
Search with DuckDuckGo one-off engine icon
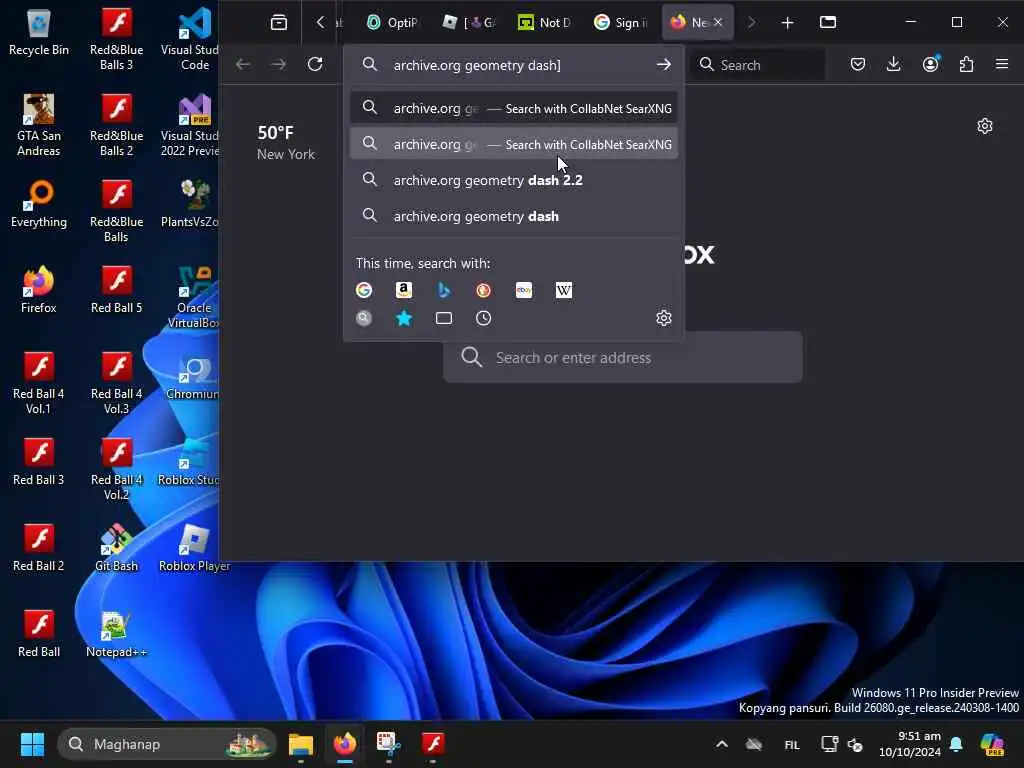(x=483, y=290)
